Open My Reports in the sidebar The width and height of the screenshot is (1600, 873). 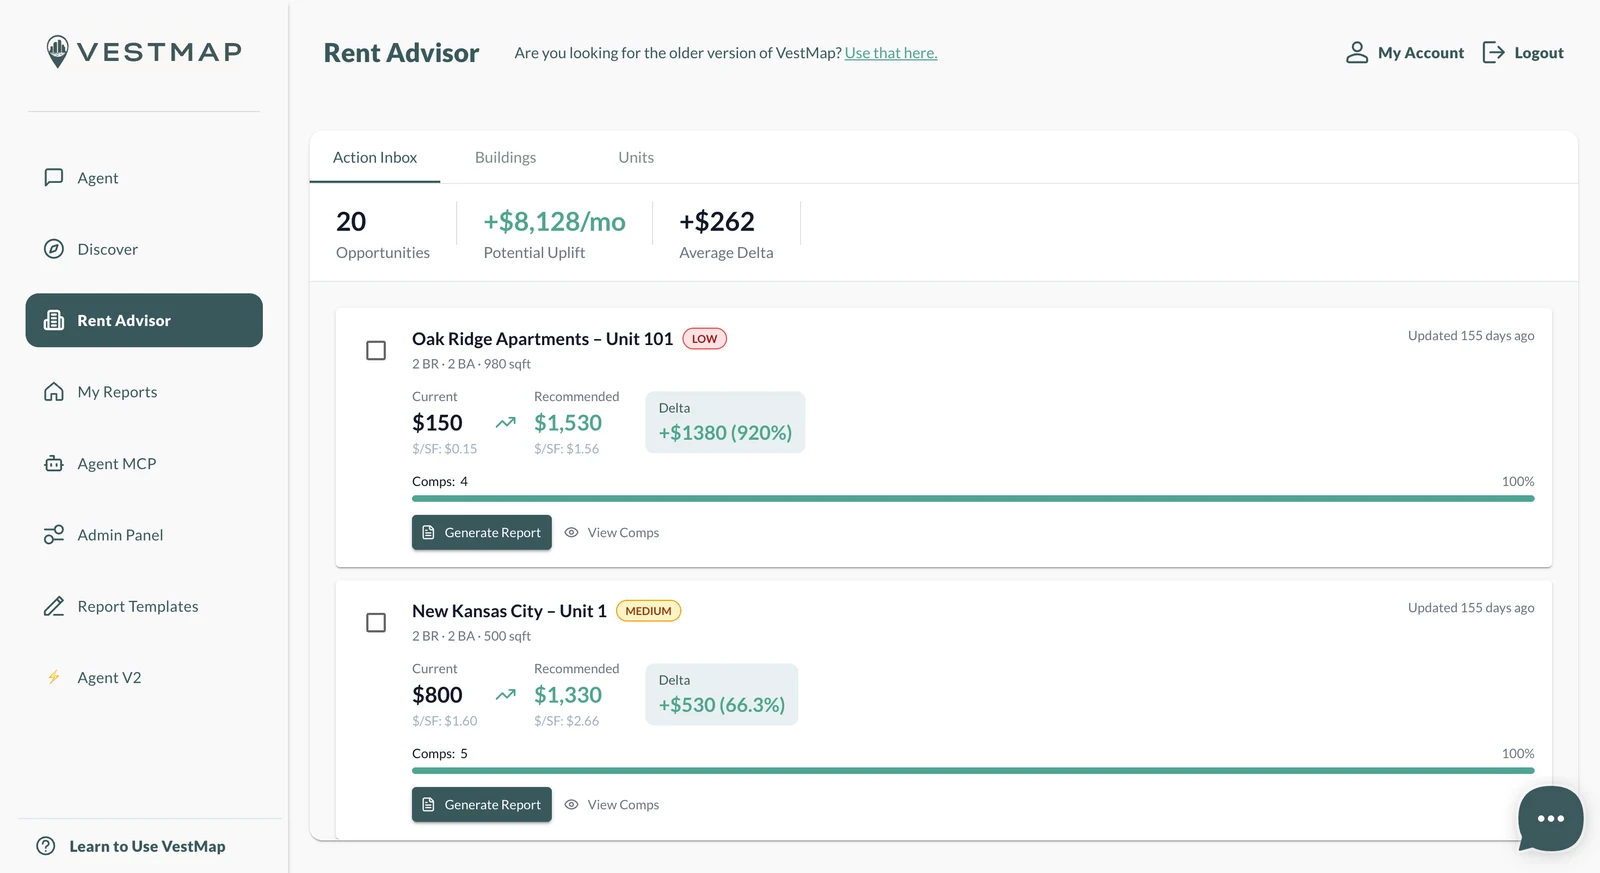144,392
